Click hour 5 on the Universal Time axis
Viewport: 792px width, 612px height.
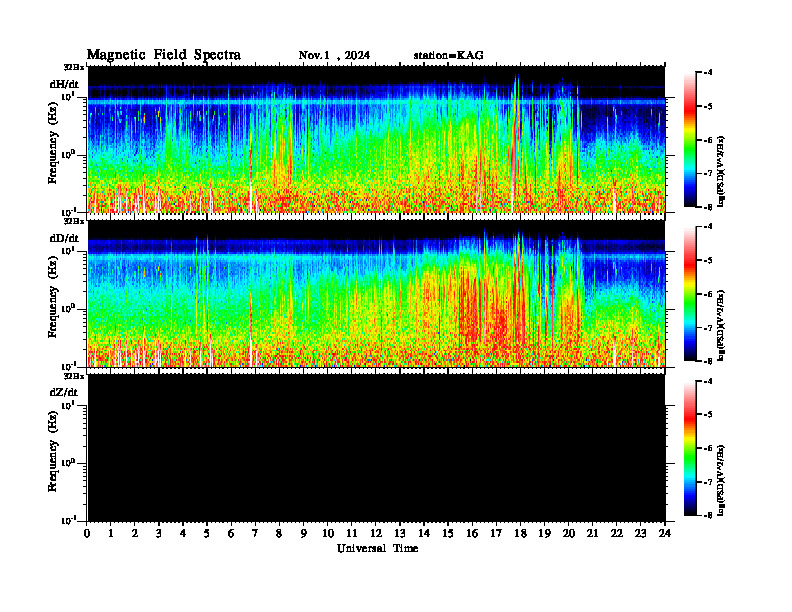coord(207,534)
